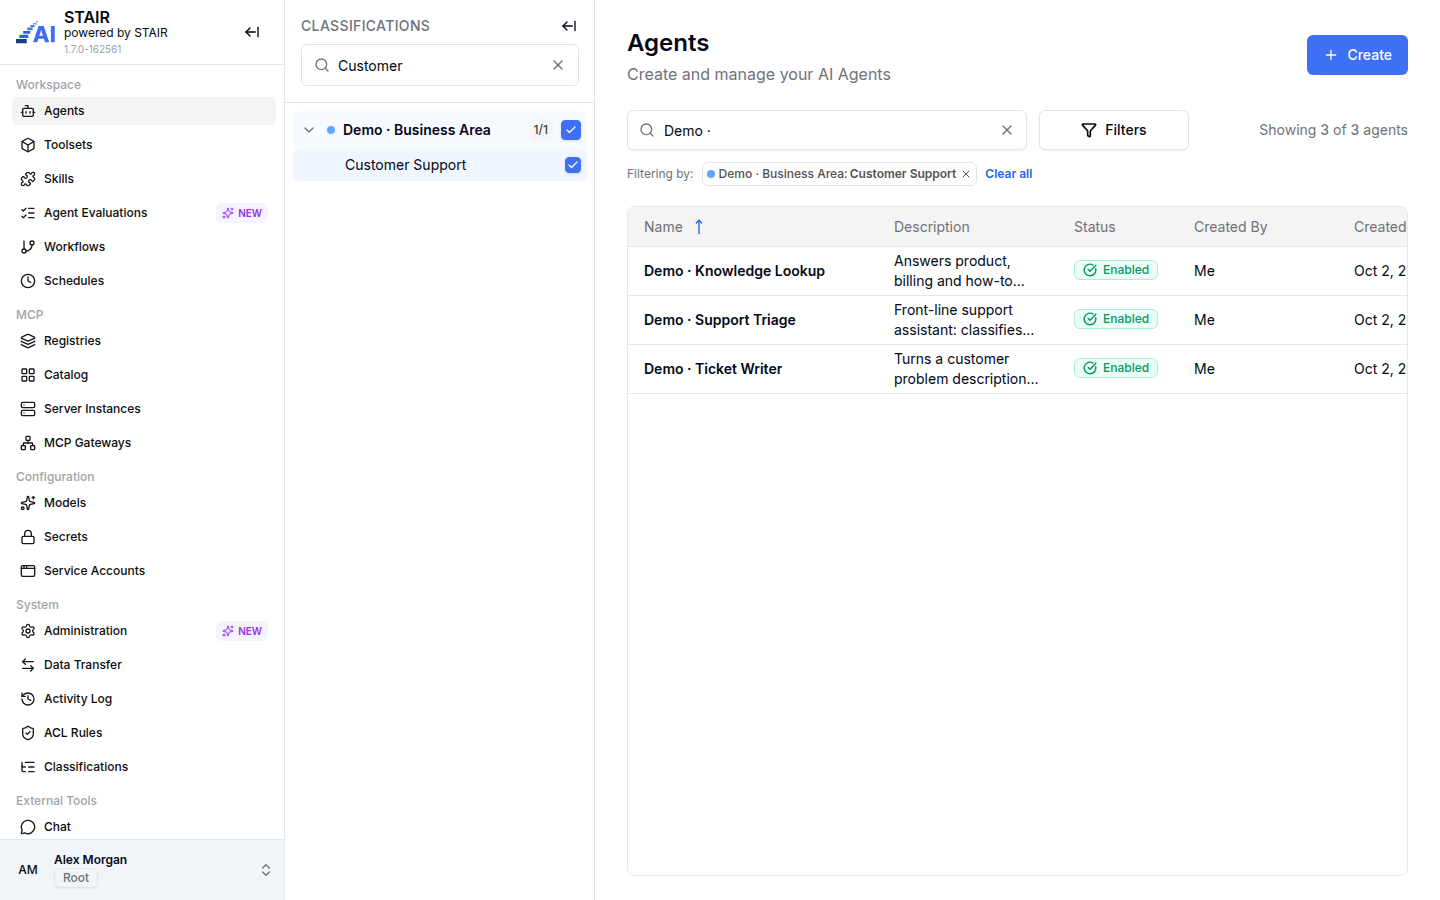Open the Demo · Ticket Writer agent

713,369
